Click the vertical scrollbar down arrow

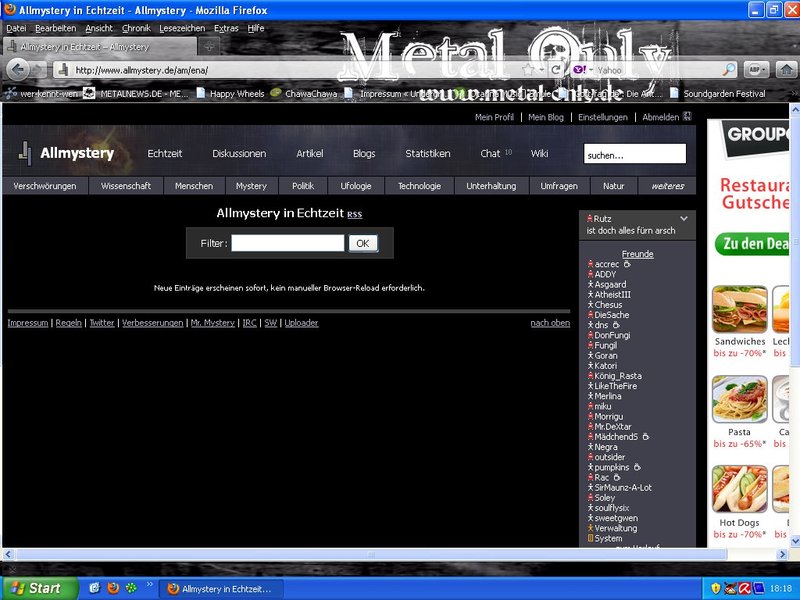pos(794,541)
